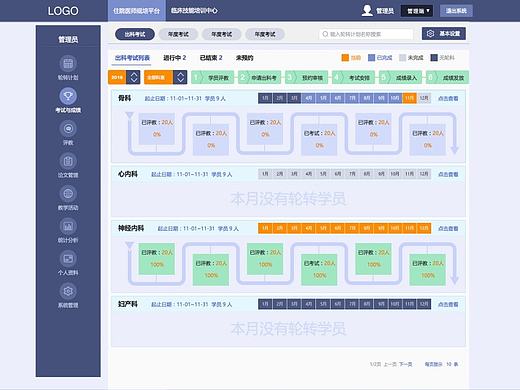520x390 pixels.
Task: Click 点击查看 link in 心内科 row
Action: pyautogui.click(x=448, y=174)
